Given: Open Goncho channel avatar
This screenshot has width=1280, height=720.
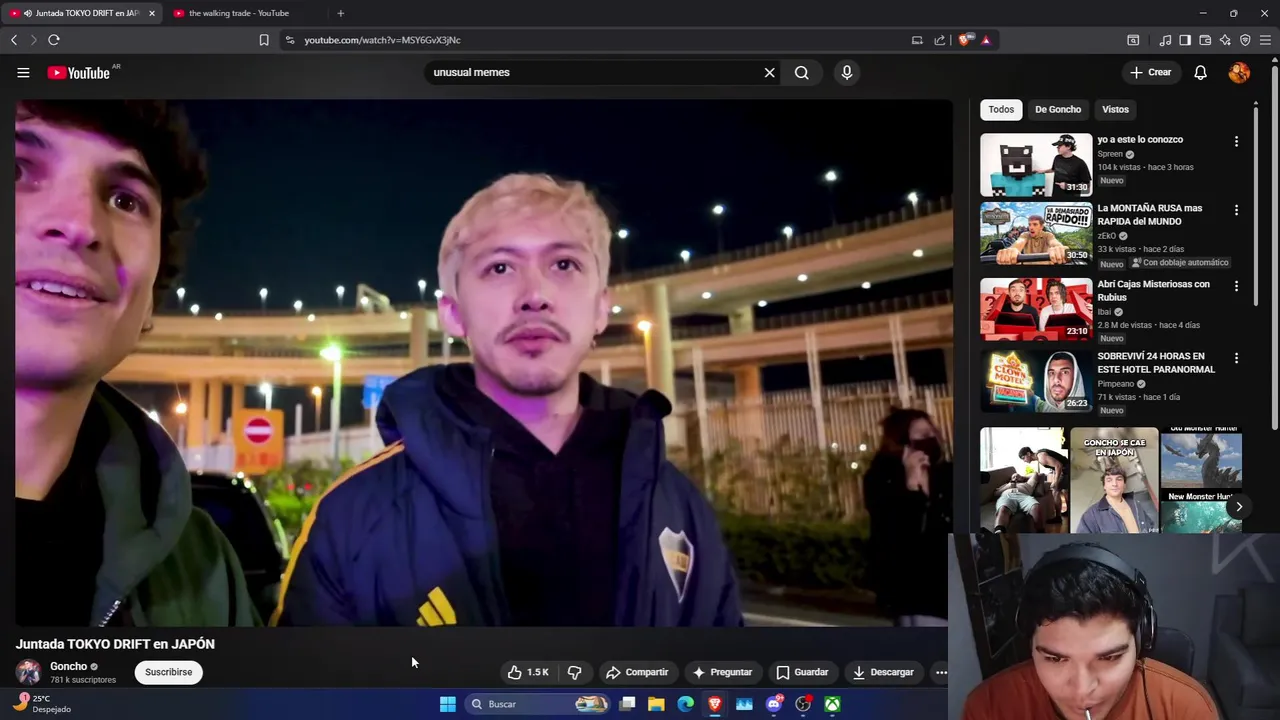Looking at the screenshot, I should 28,672.
